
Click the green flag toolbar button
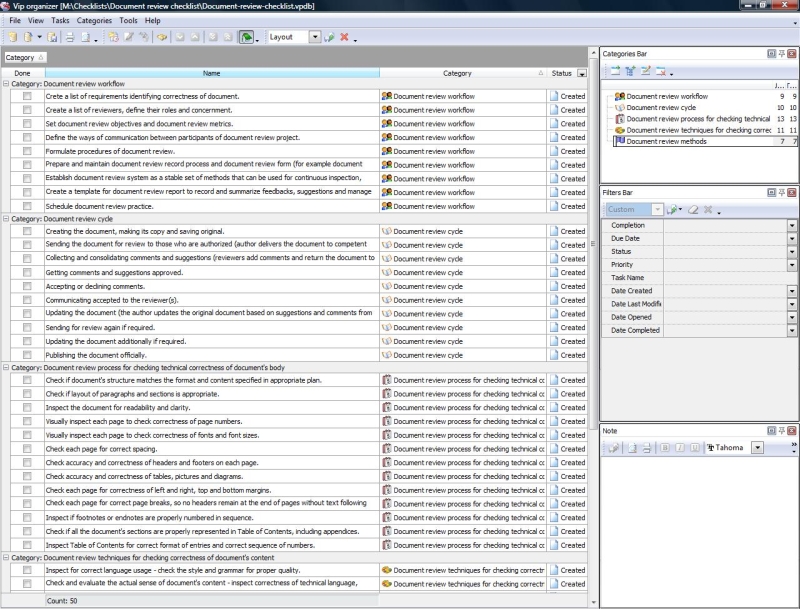[x=246, y=37]
